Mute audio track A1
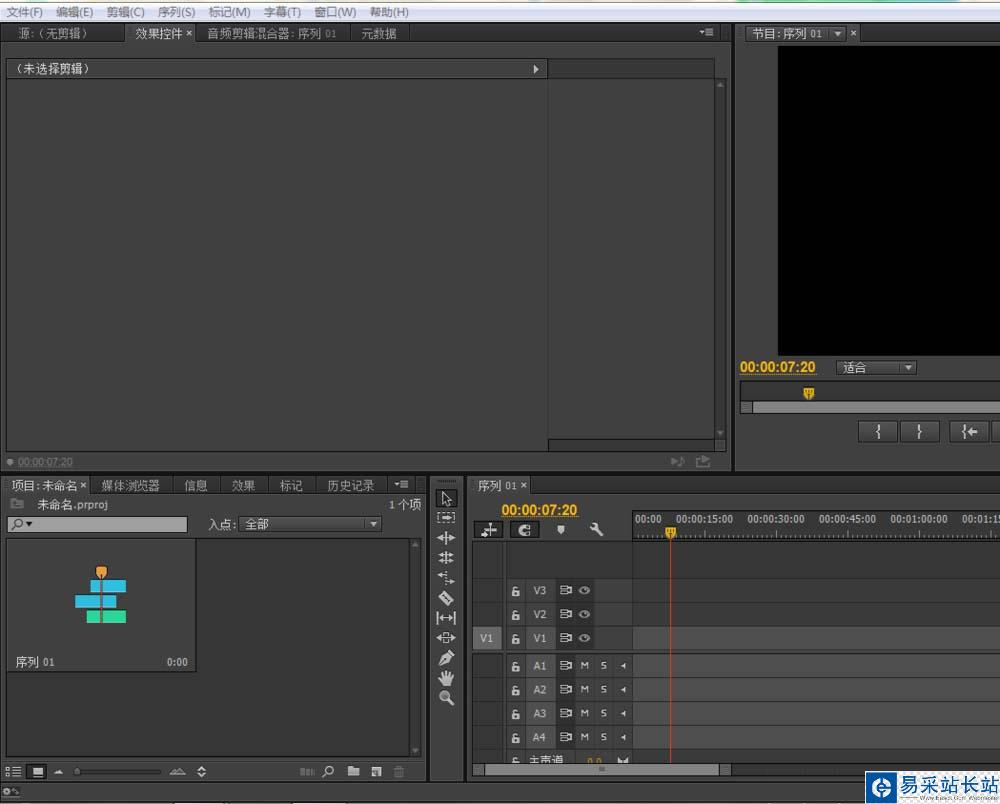Viewport: 1000px width, 804px height. (x=585, y=666)
